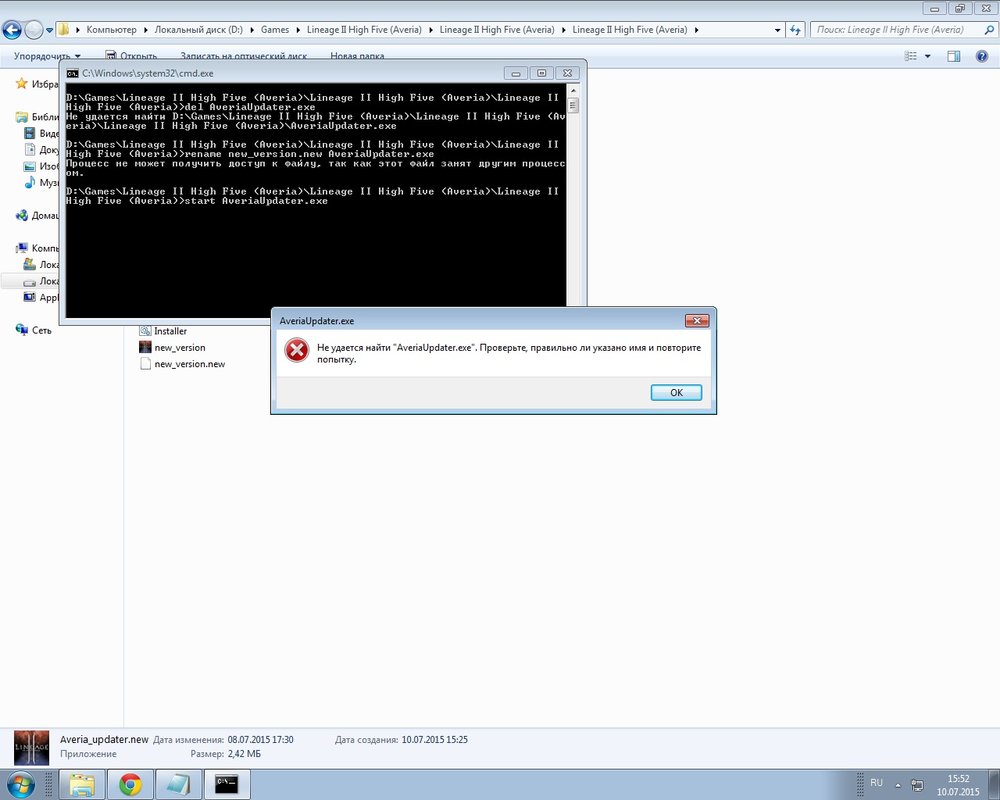Click Записать на оптический диск
This screenshot has height=800, width=1000.
click(243, 56)
